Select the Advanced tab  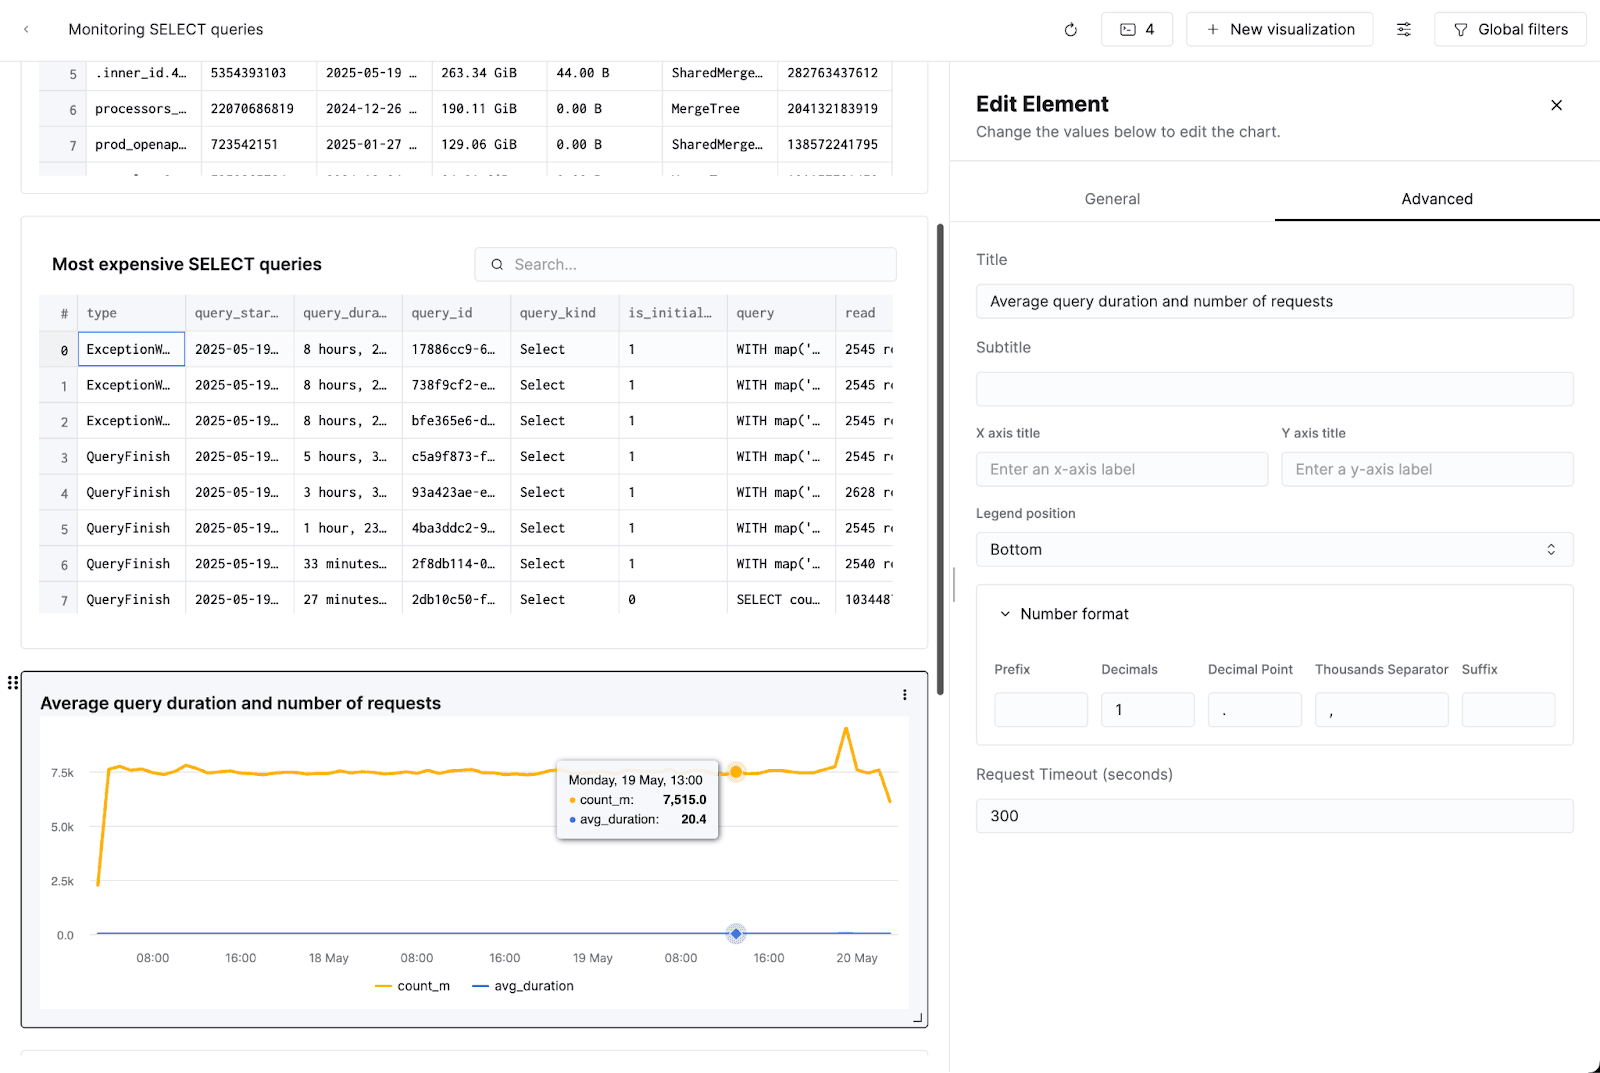[1436, 199]
